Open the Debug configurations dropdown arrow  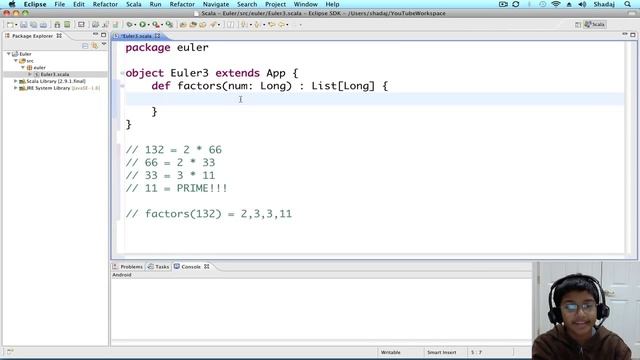pos(135,25)
